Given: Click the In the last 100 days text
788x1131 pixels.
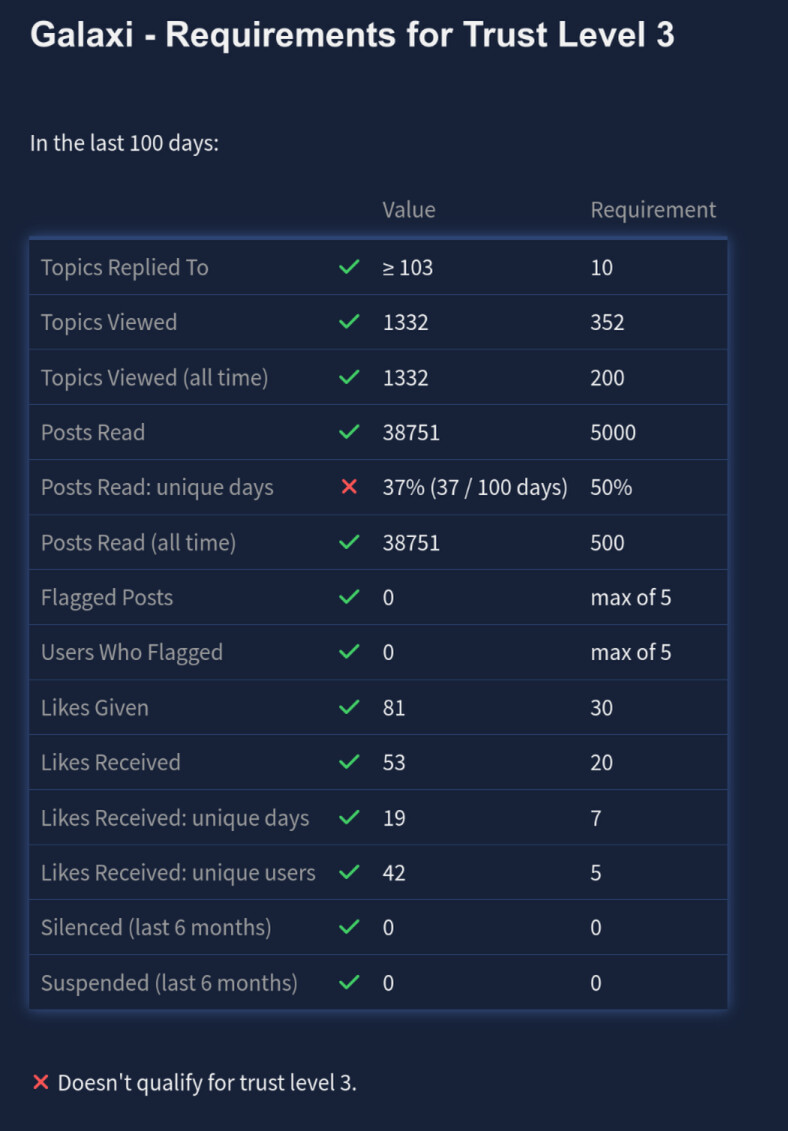Looking at the screenshot, I should 124,143.
